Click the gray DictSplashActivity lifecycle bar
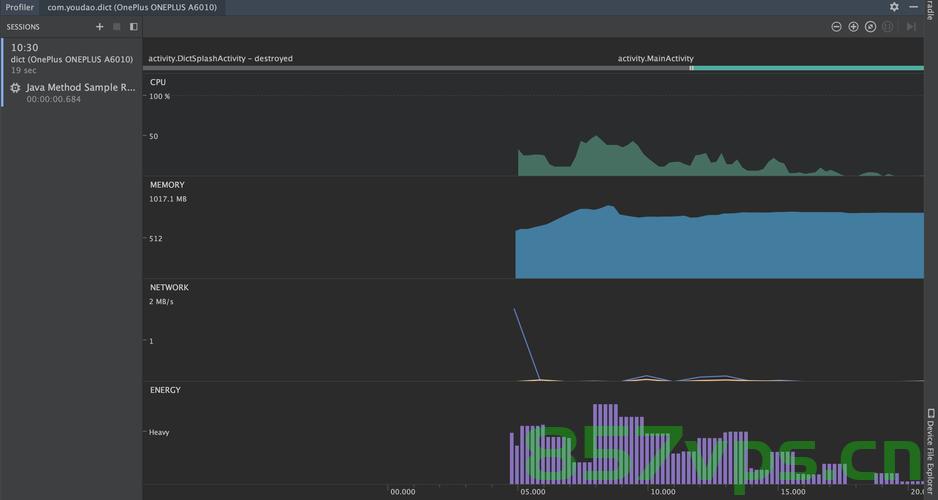This screenshot has height=500, width=938. click(x=416, y=68)
